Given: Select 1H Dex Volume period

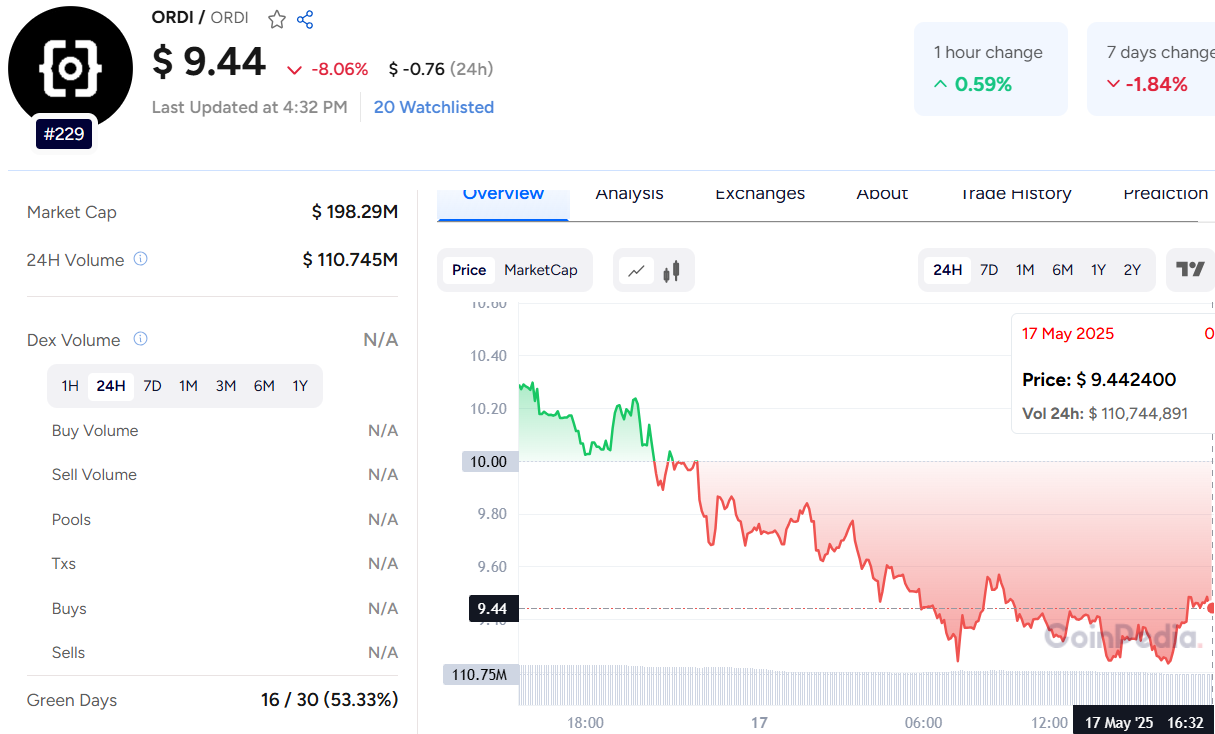Looking at the screenshot, I should [70, 386].
